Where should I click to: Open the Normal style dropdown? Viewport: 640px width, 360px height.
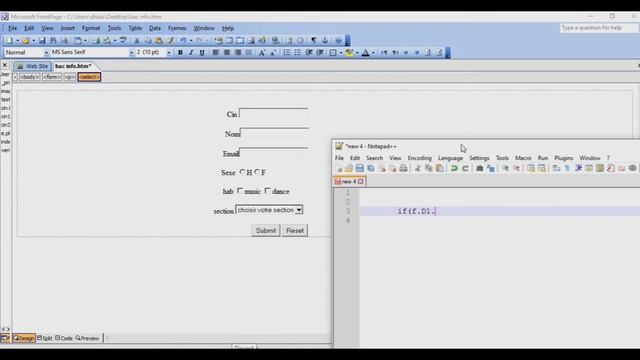(x=46, y=53)
